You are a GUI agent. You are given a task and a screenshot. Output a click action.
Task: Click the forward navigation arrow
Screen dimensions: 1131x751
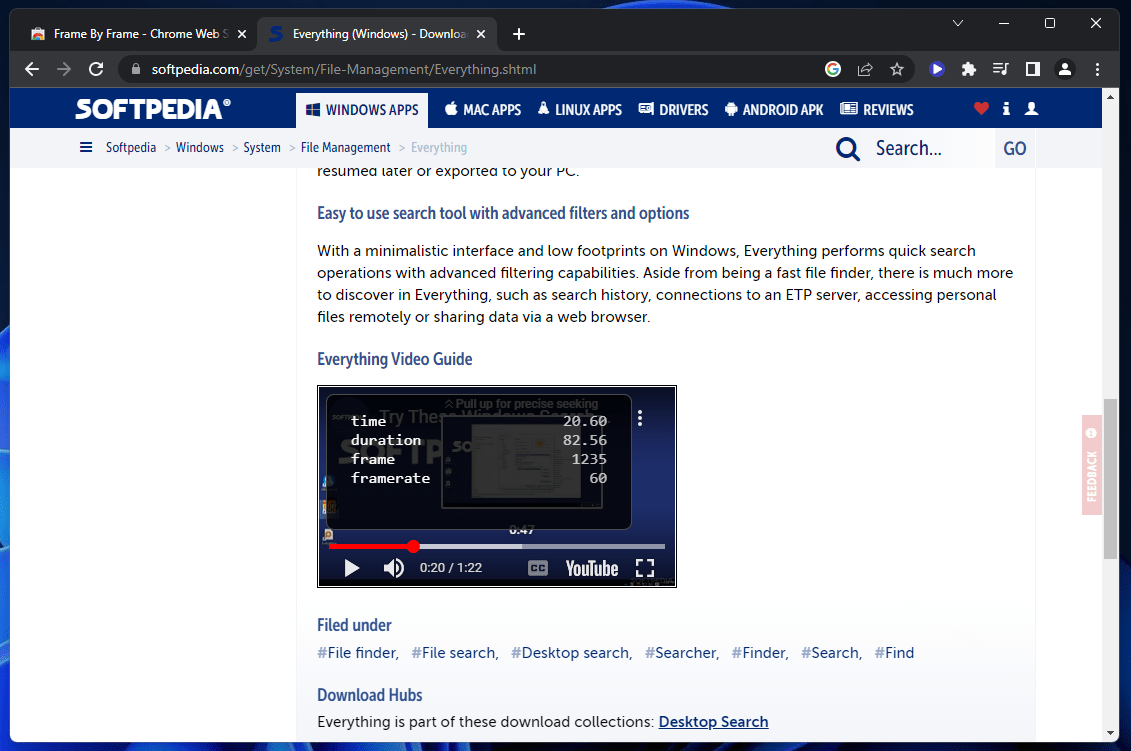(64, 69)
